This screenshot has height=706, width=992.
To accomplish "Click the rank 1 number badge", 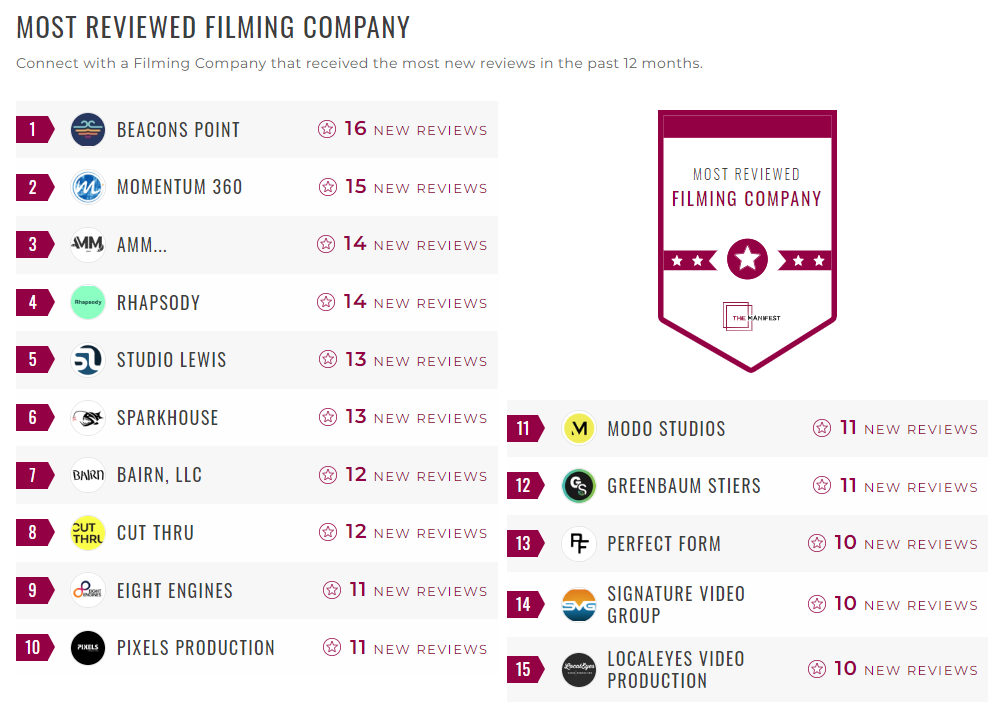I will (x=33, y=130).
